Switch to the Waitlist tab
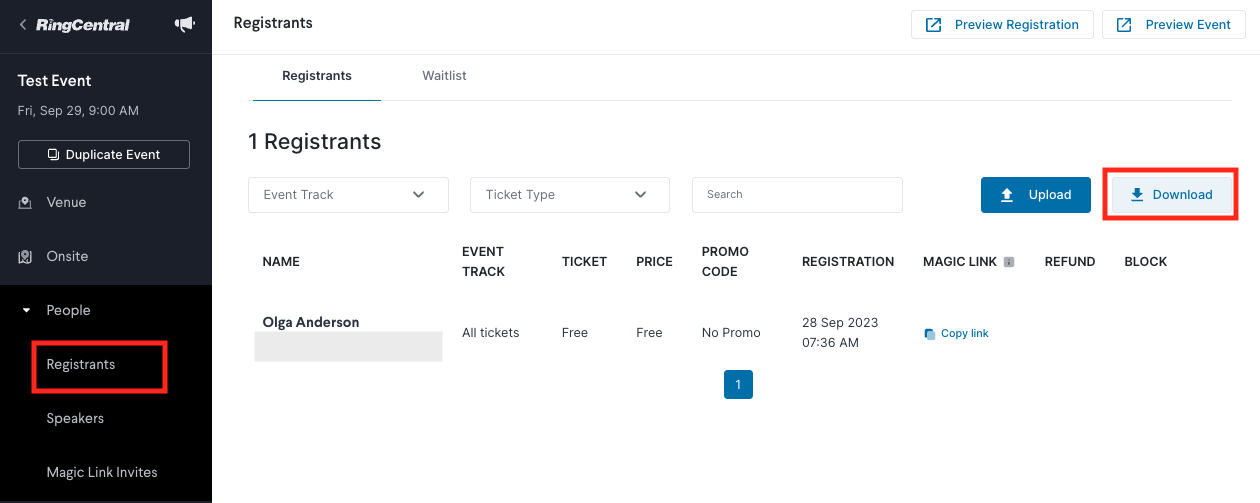The width and height of the screenshot is (1260, 503). (x=444, y=76)
